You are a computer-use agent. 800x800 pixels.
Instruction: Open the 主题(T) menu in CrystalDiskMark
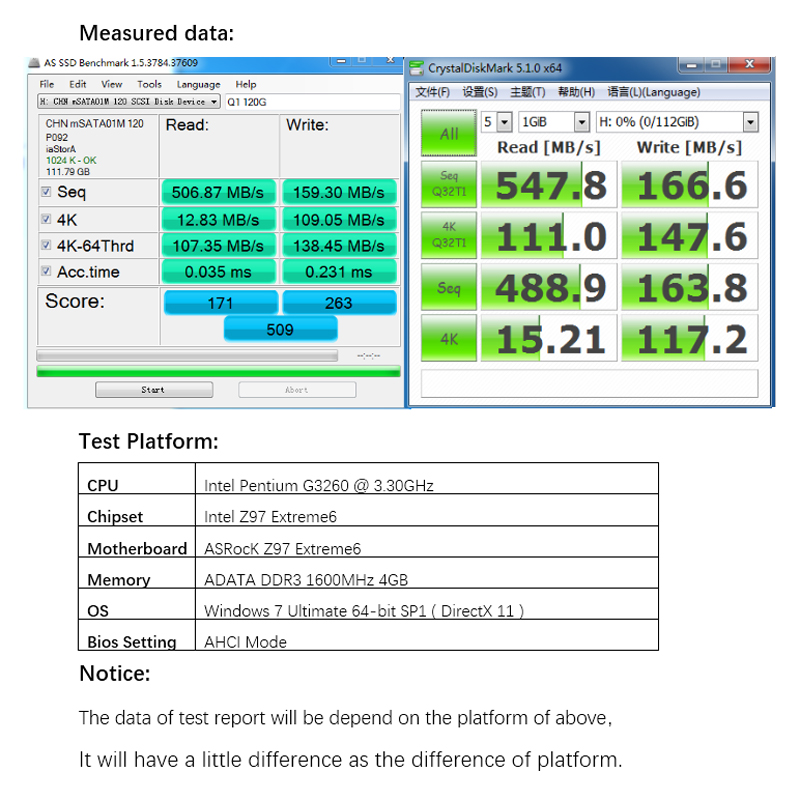point(528,92)
